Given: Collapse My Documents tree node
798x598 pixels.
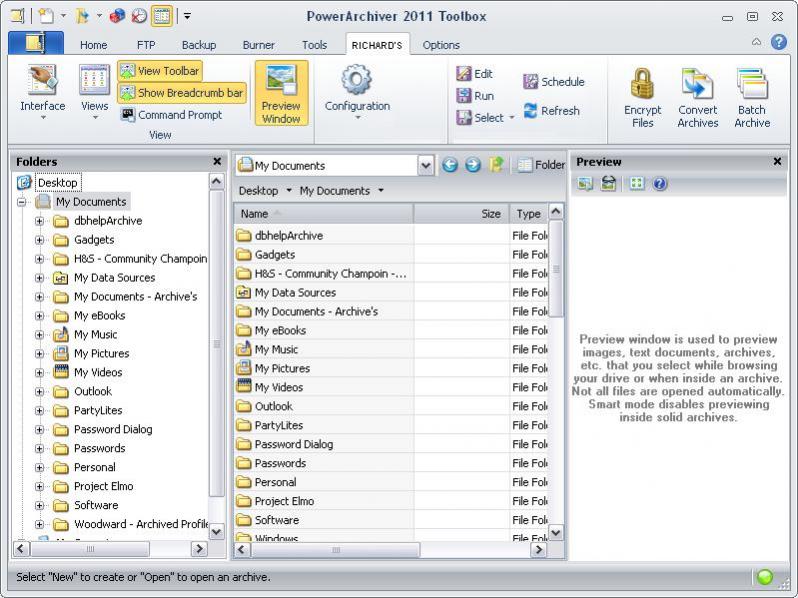Looking at the screenshot, I should tap(21, 202).
